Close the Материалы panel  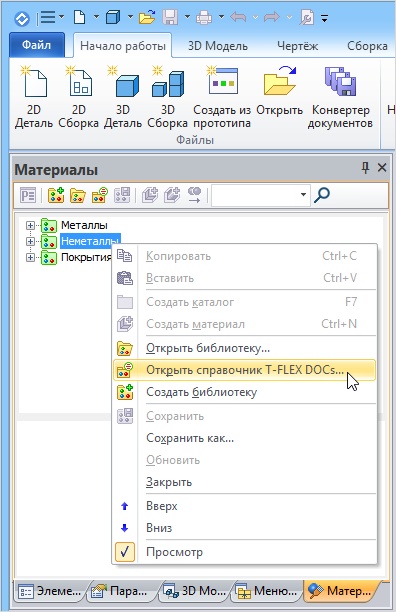382,168
